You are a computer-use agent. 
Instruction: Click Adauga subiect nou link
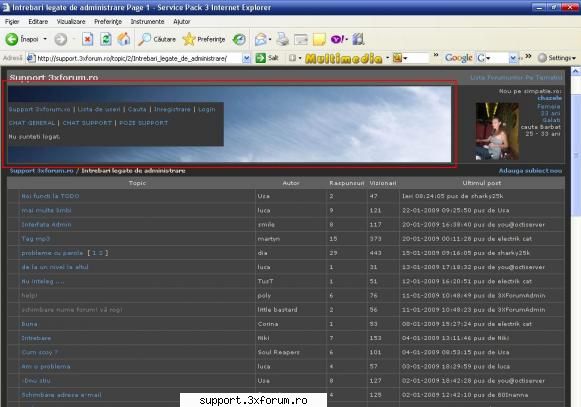click(x=530, y=171)
